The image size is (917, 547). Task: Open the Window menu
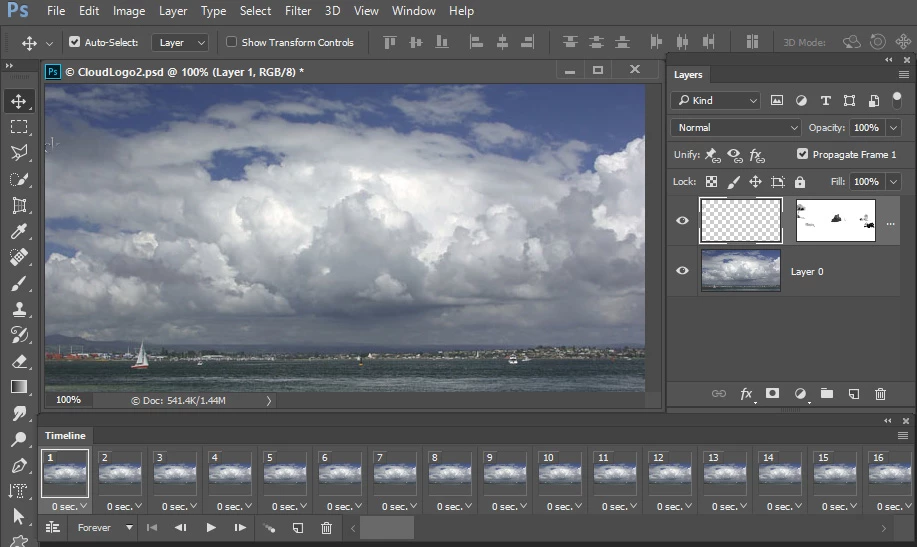[413, 11]
